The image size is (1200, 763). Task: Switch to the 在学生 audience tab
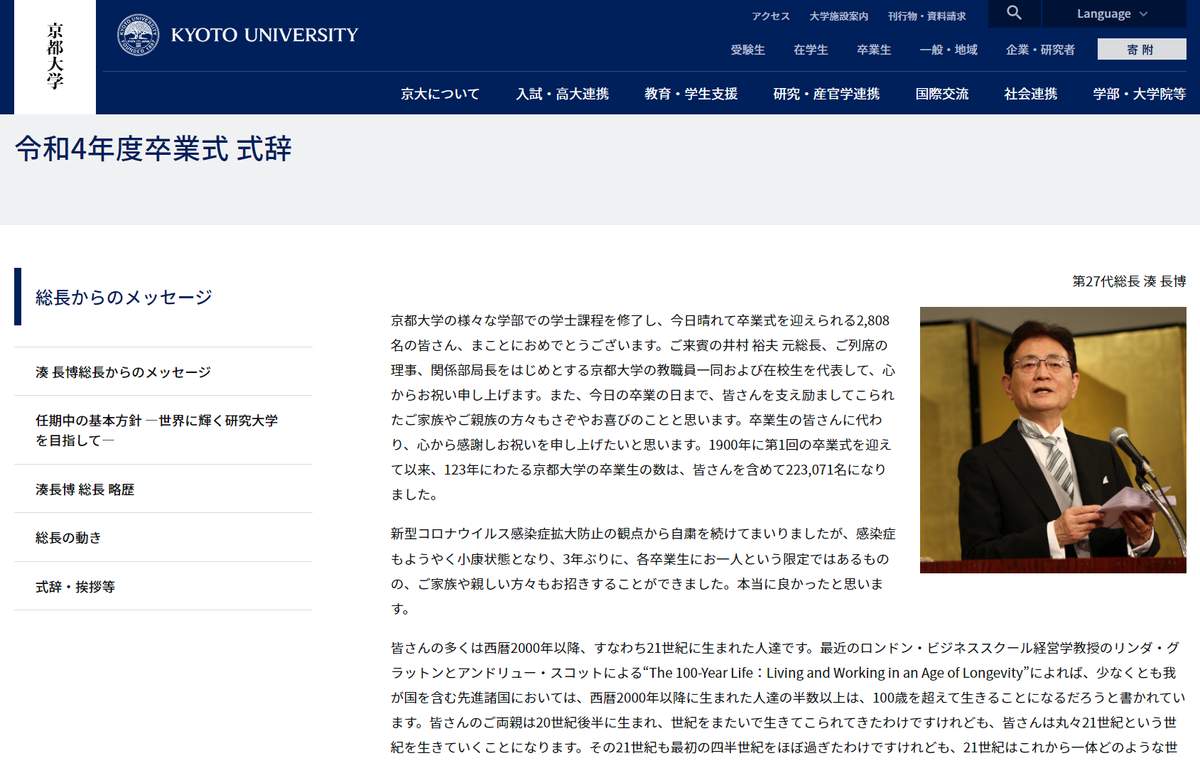(x=812, y=48)
